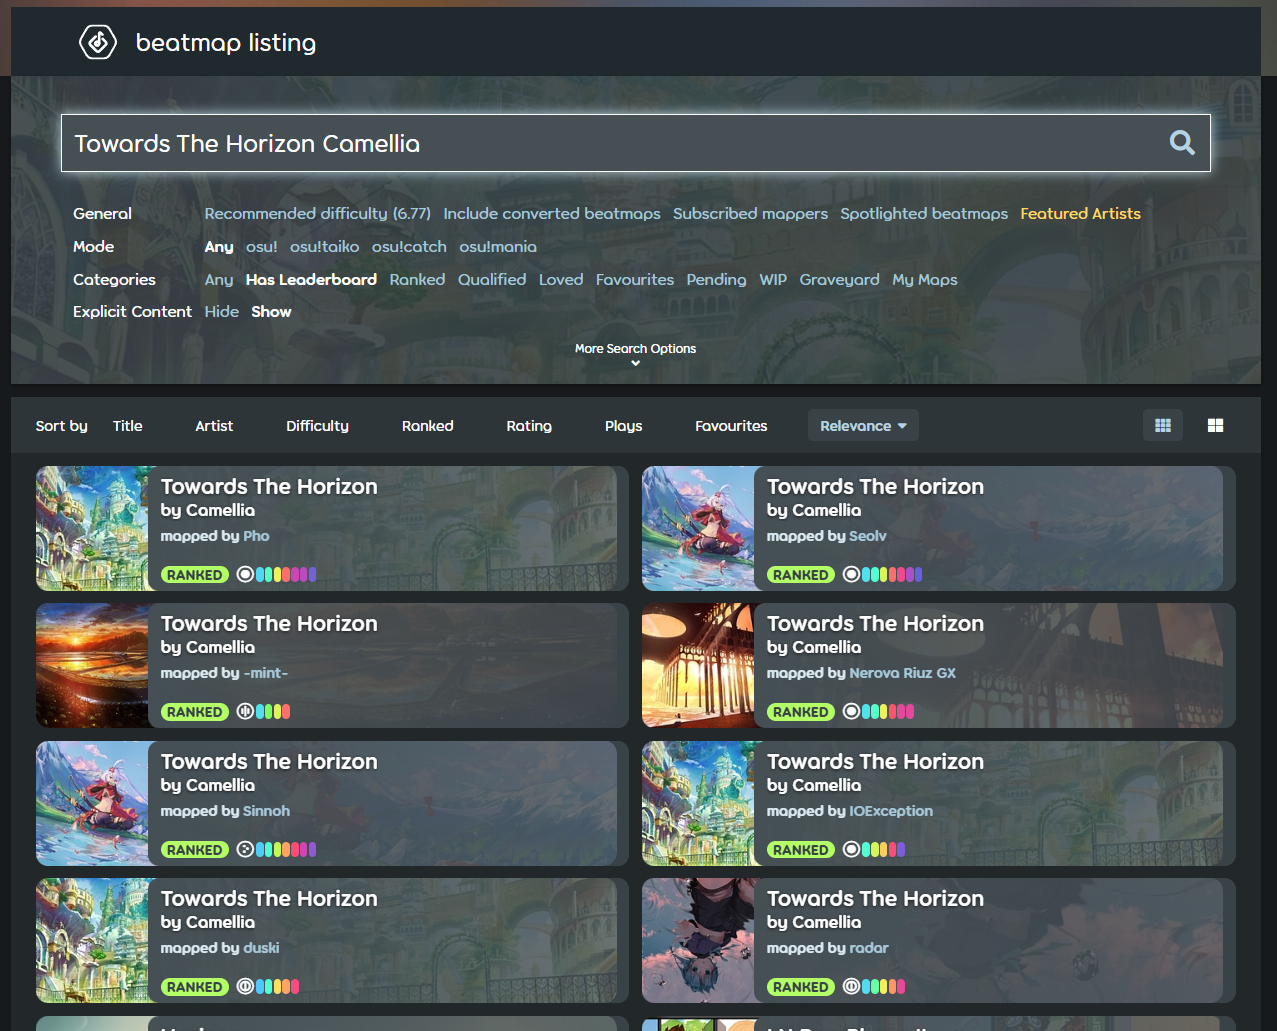1277x1031 pixels.
Task: Open the Relevance sort dropdown
Action: coord(863,425)
